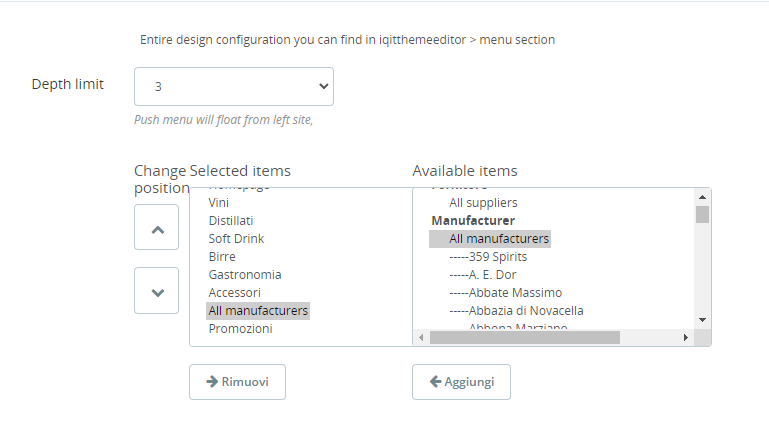This screenshot has width=769, height=443.
Task: Select Vini in Selected items
Action: (219, 203)
